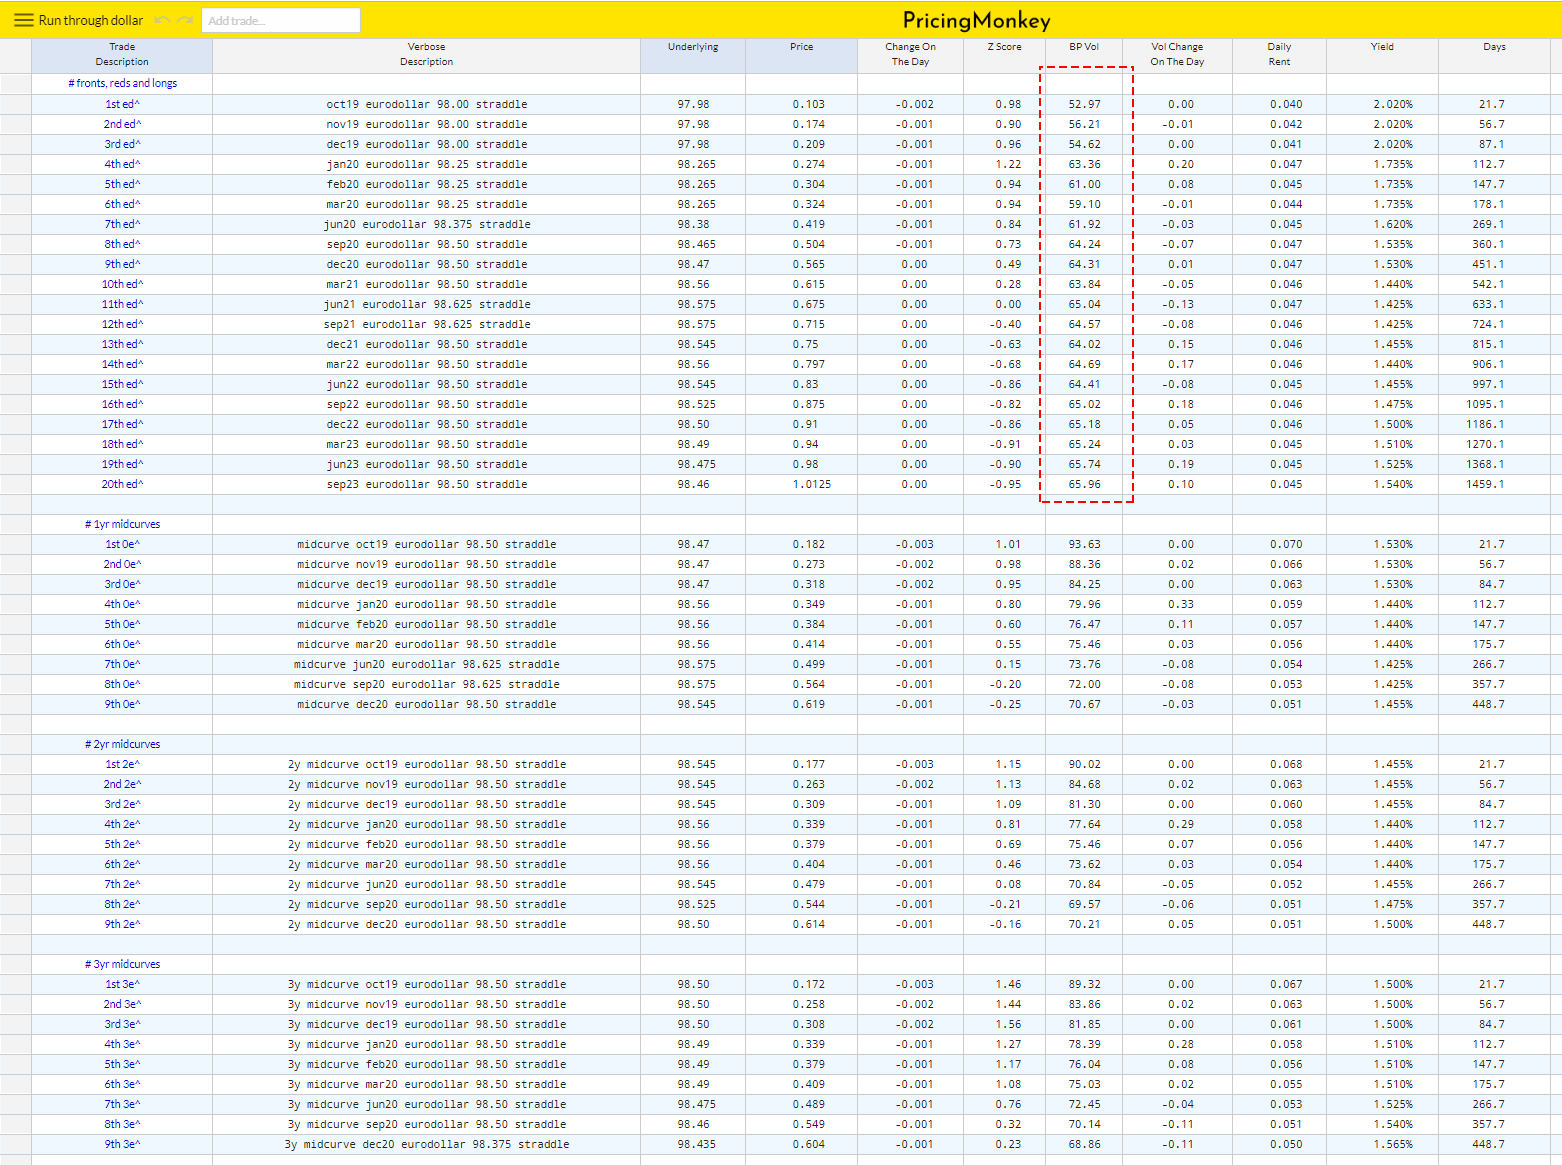Select the Trade Description column header

(x=122, y=55)
